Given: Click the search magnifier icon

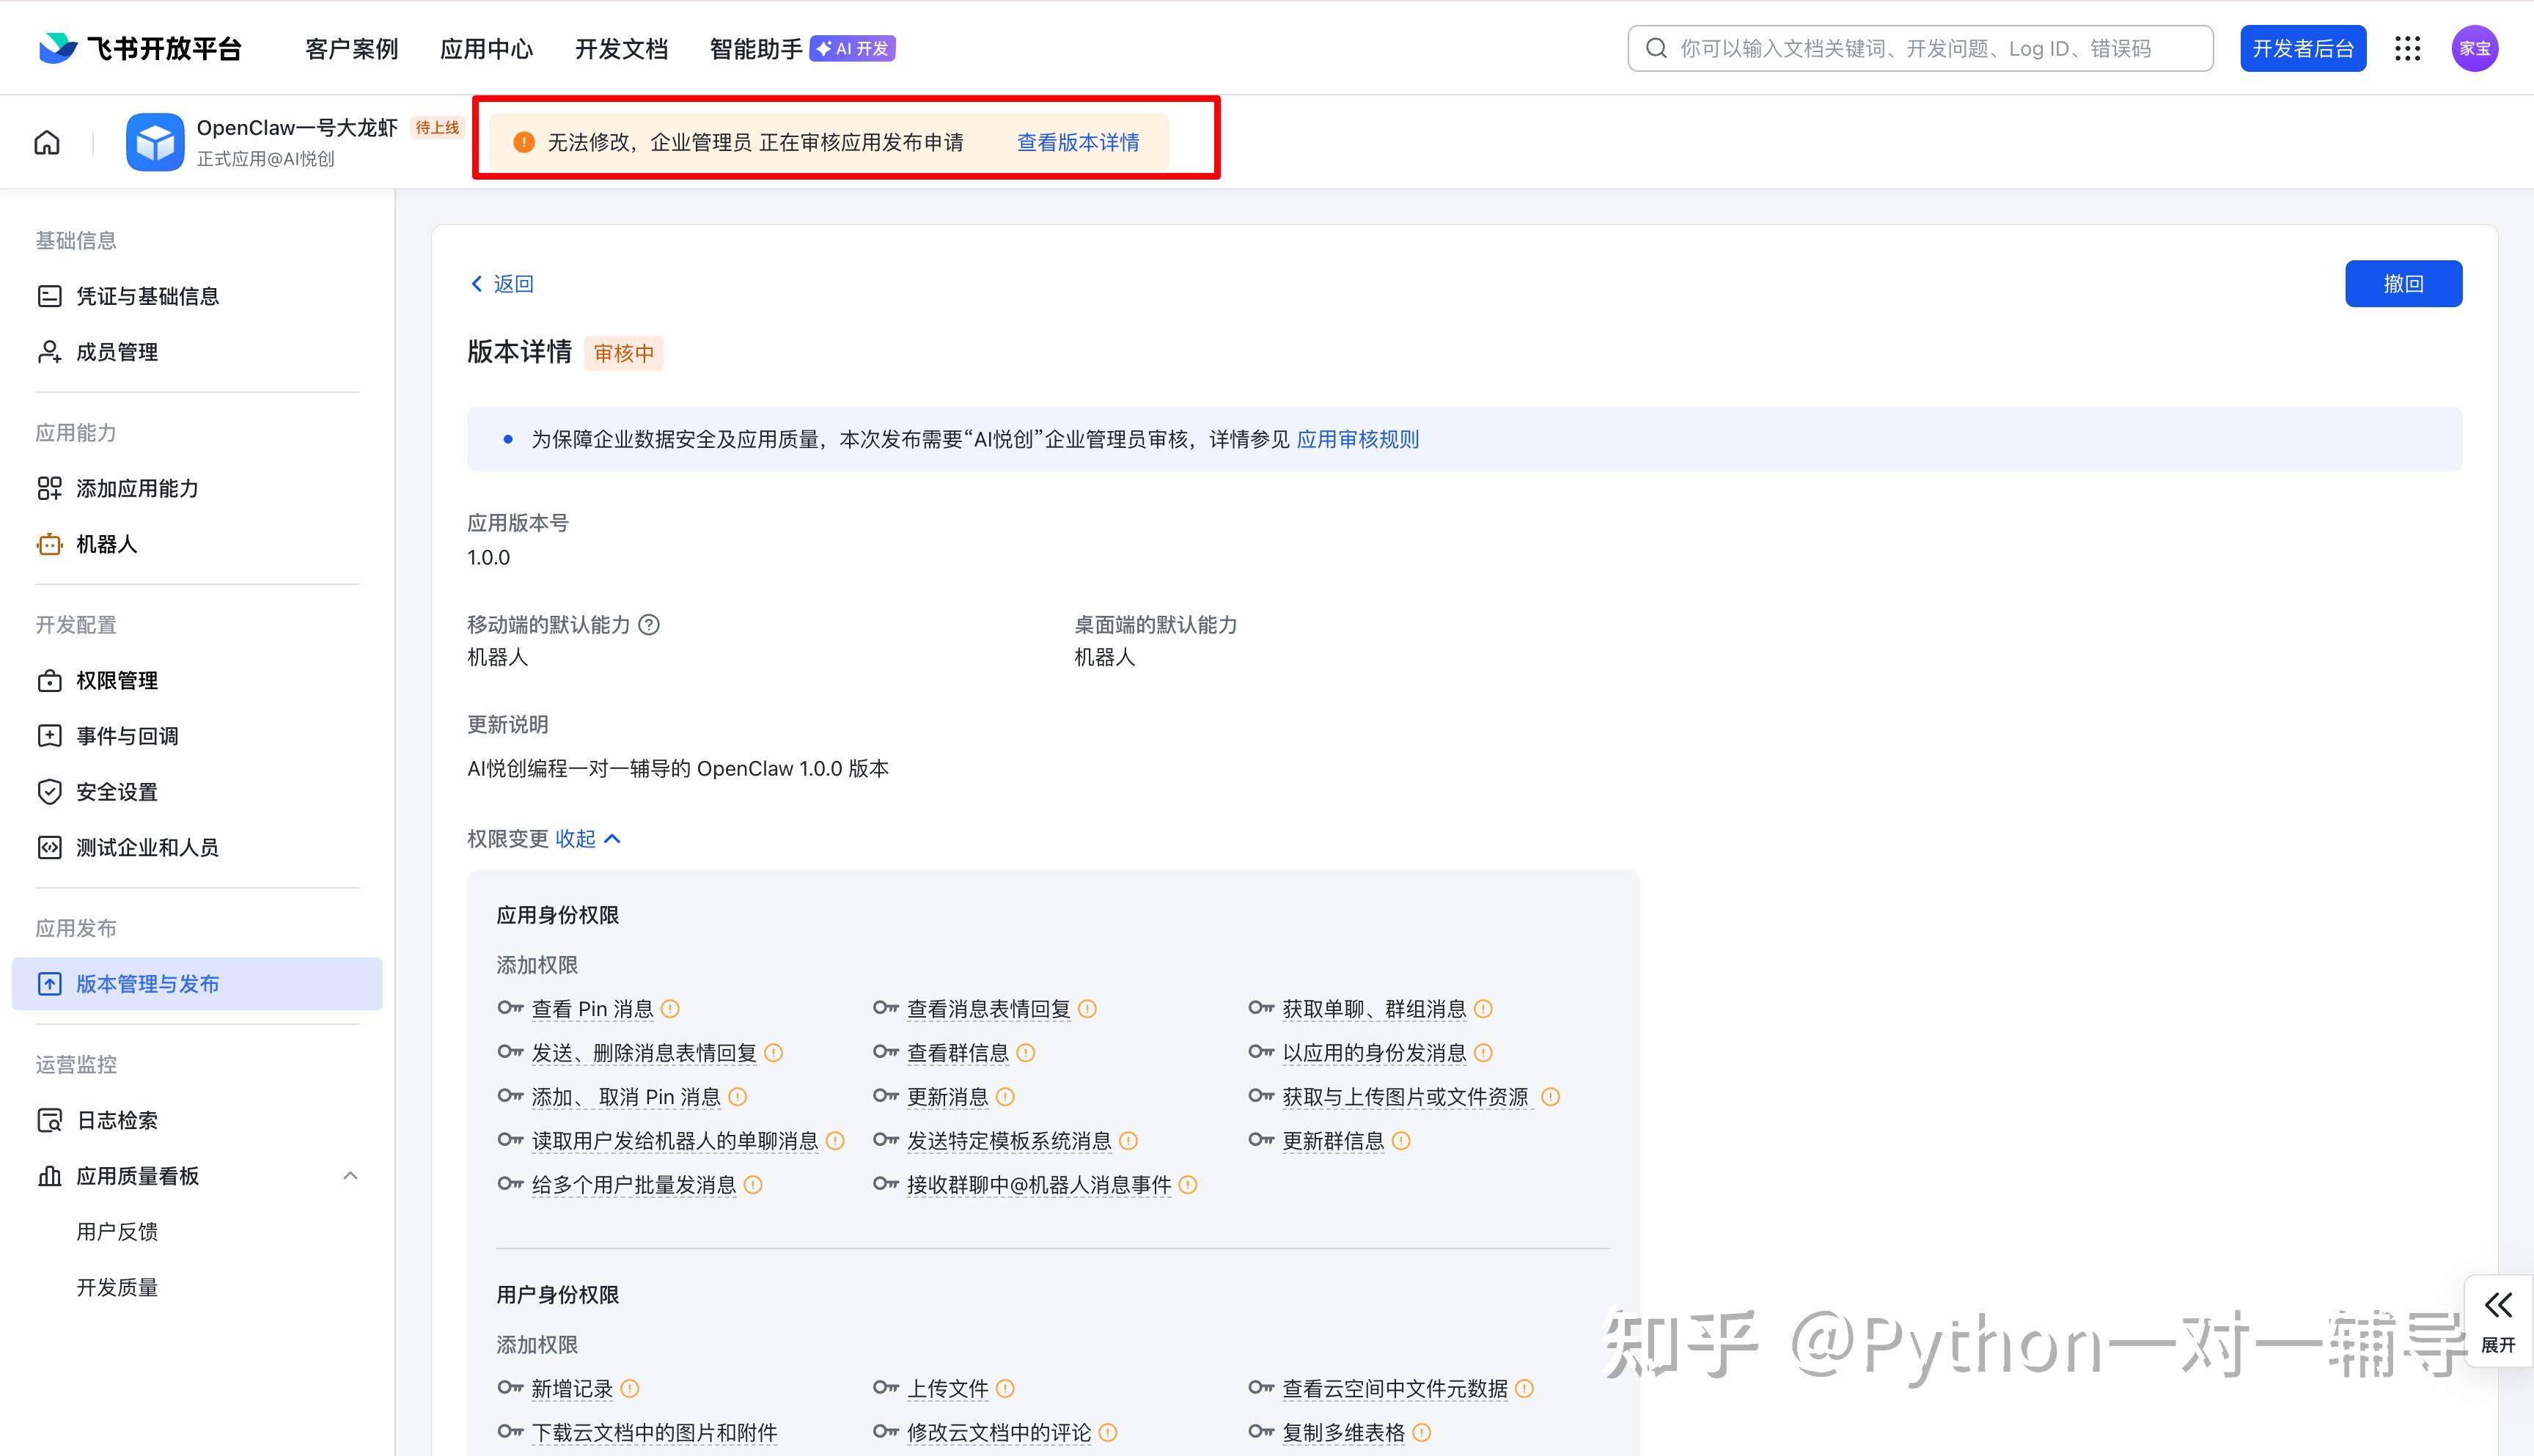Looking at the screenshot, I should coord(1656,48).
